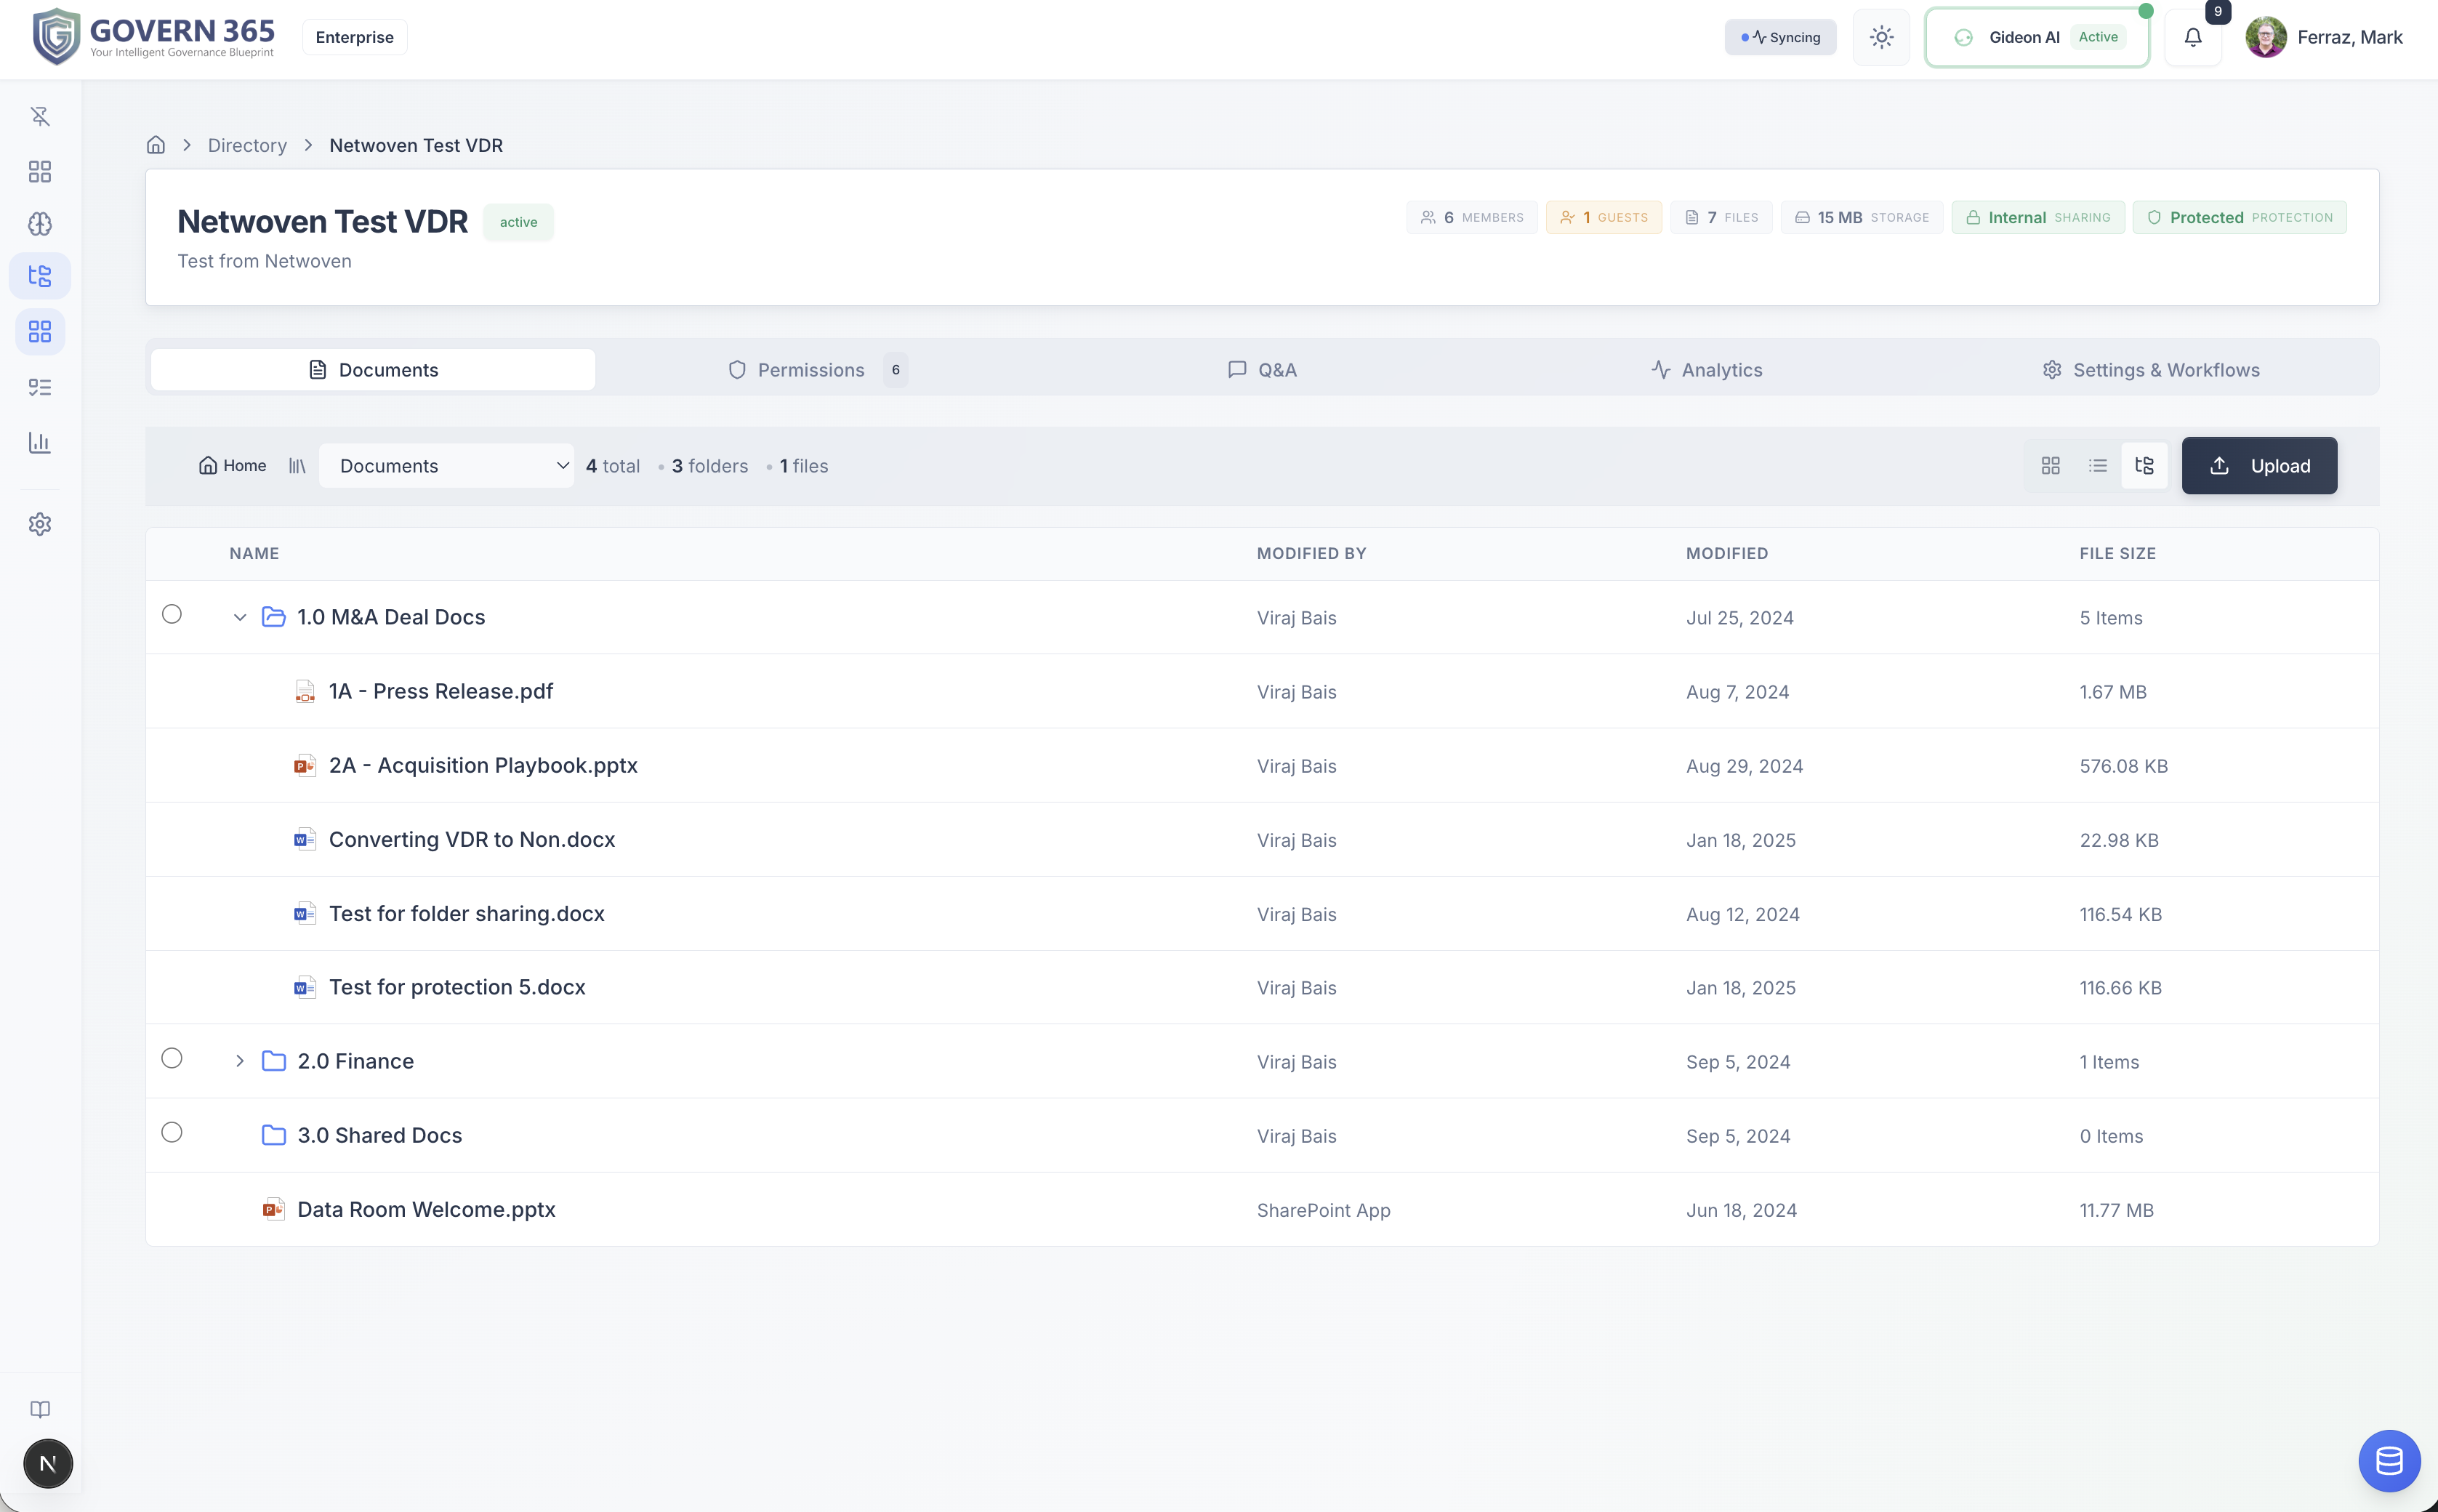Collapse the 1.0 M&A Deal Docs folder
Viewport: 2438px width, 1512px height.
pos(240,618)
